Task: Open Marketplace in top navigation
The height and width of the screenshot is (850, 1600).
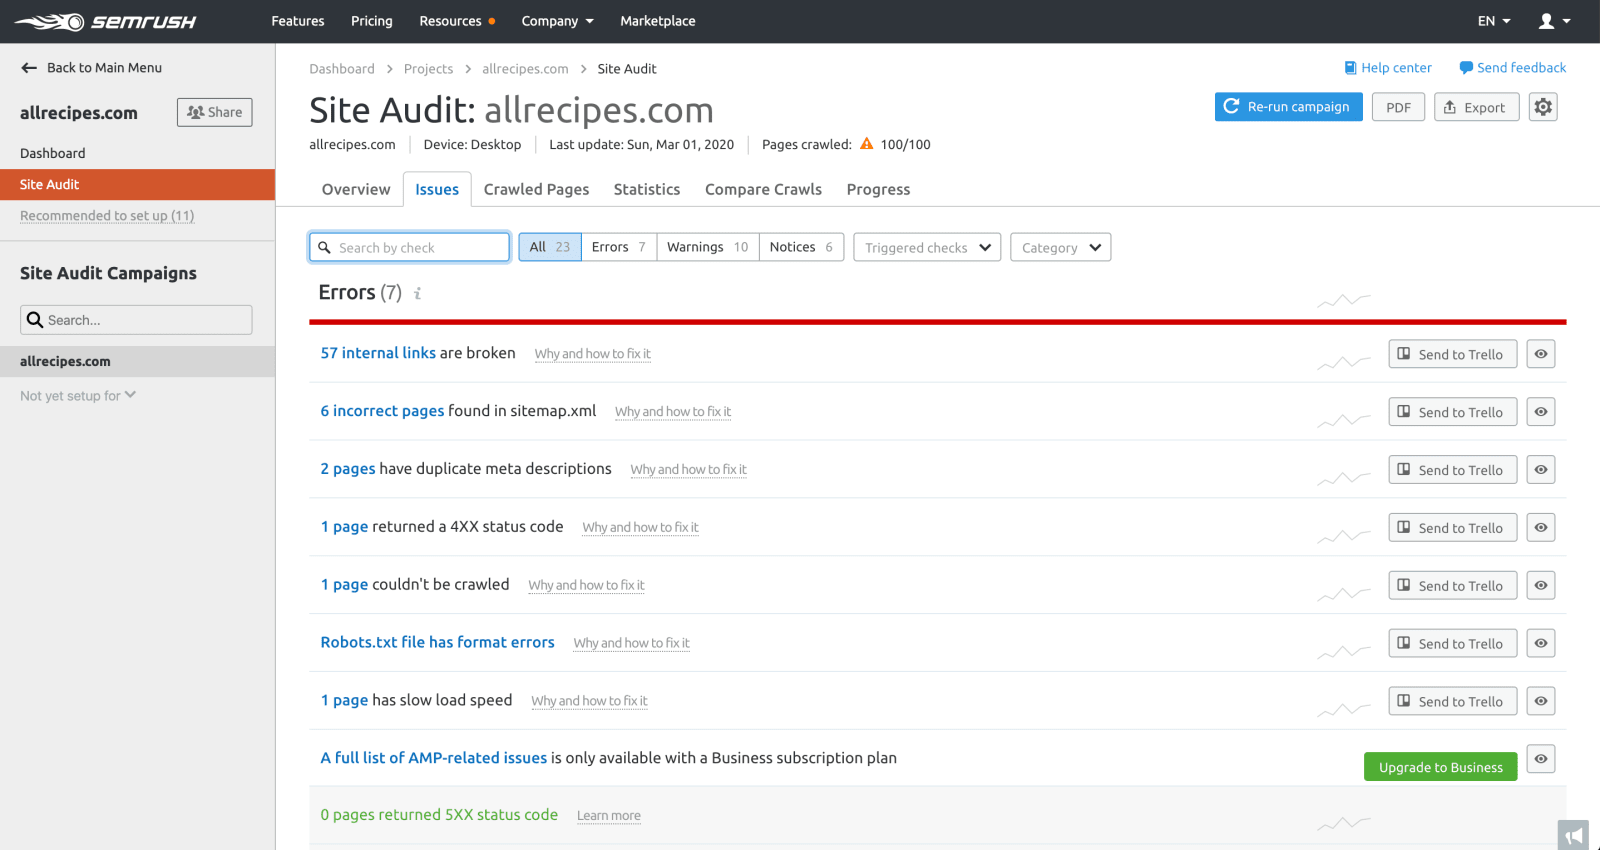Action: pos(657,21)
